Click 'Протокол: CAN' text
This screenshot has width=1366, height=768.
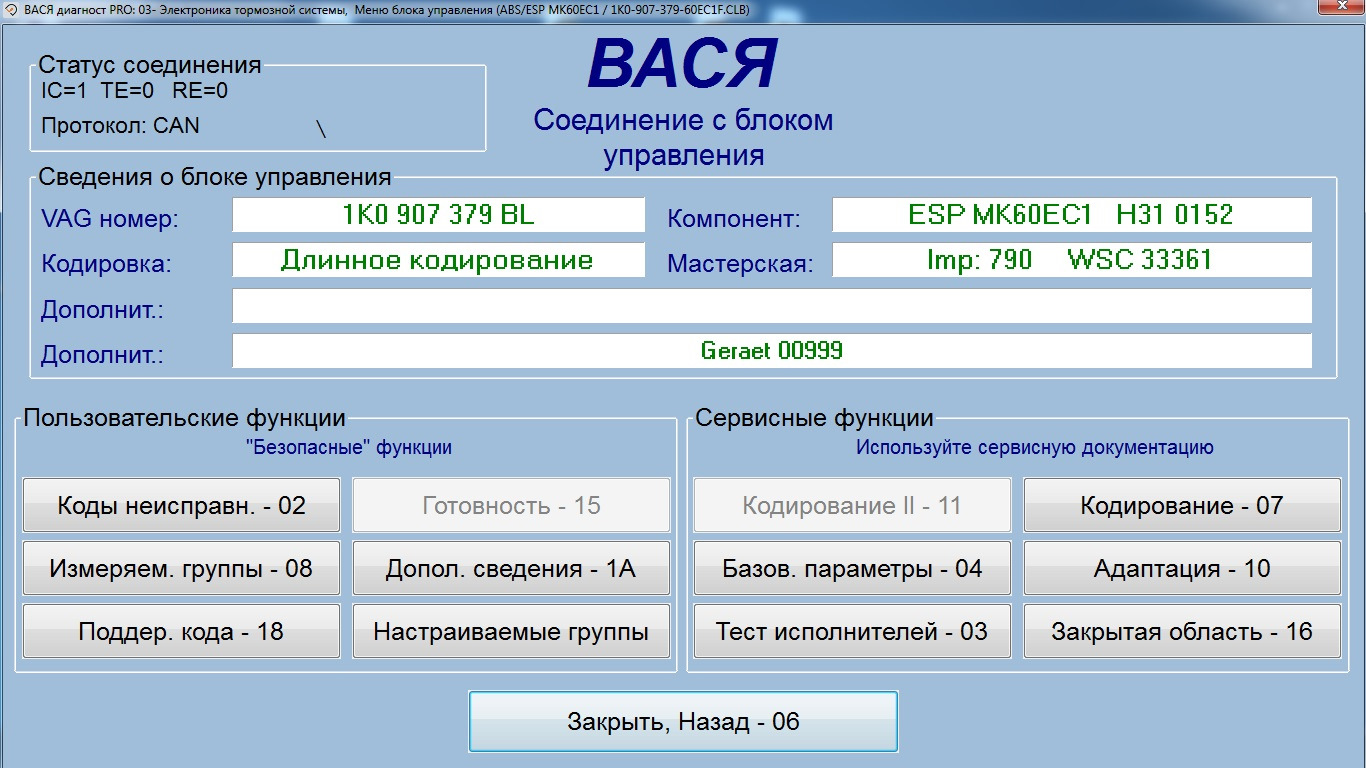120,126
